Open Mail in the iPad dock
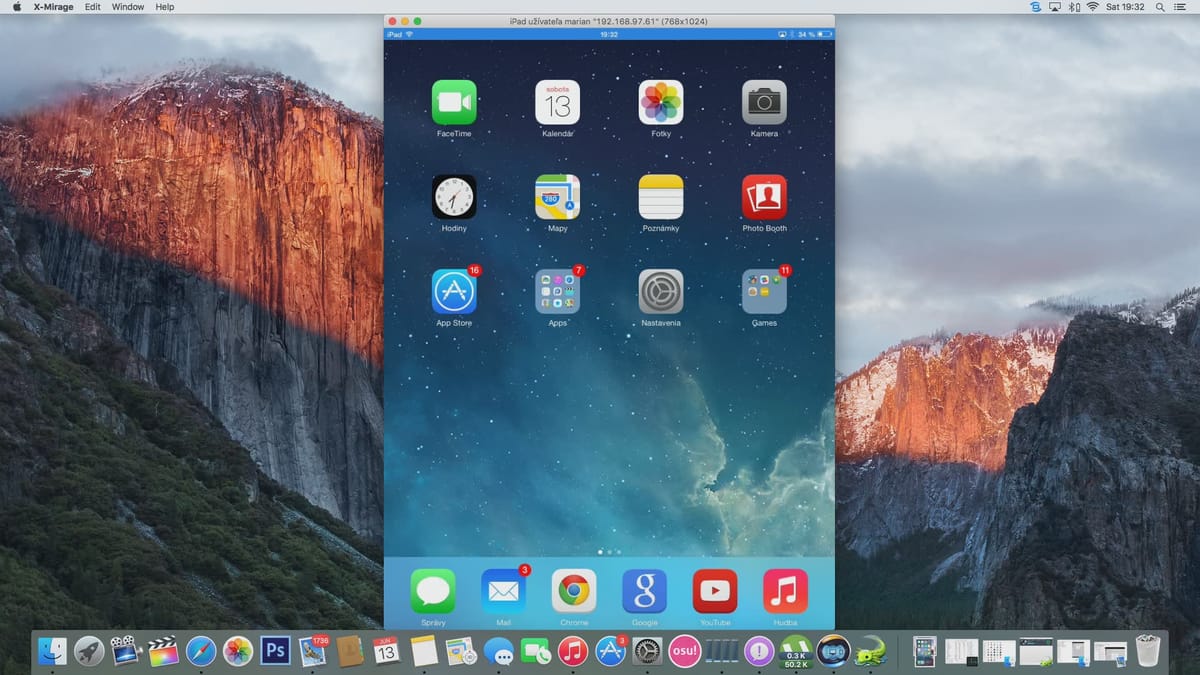The image size is (1200, 675). coord(504,591)
